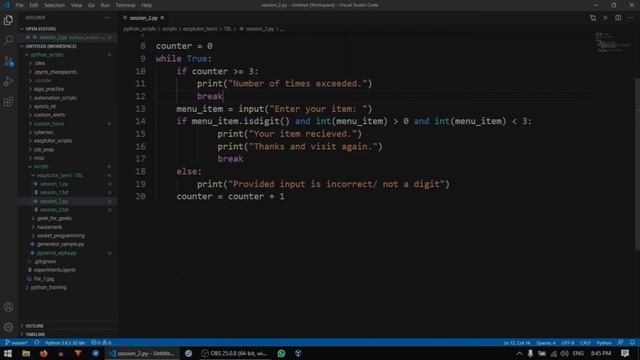Open Firefox from the taskbar
640x360 pixels.
(44, 353)
